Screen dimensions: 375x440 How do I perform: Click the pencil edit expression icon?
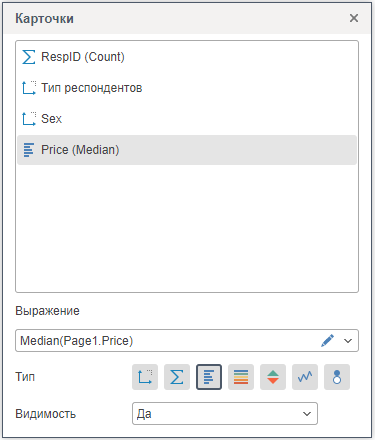327,341
